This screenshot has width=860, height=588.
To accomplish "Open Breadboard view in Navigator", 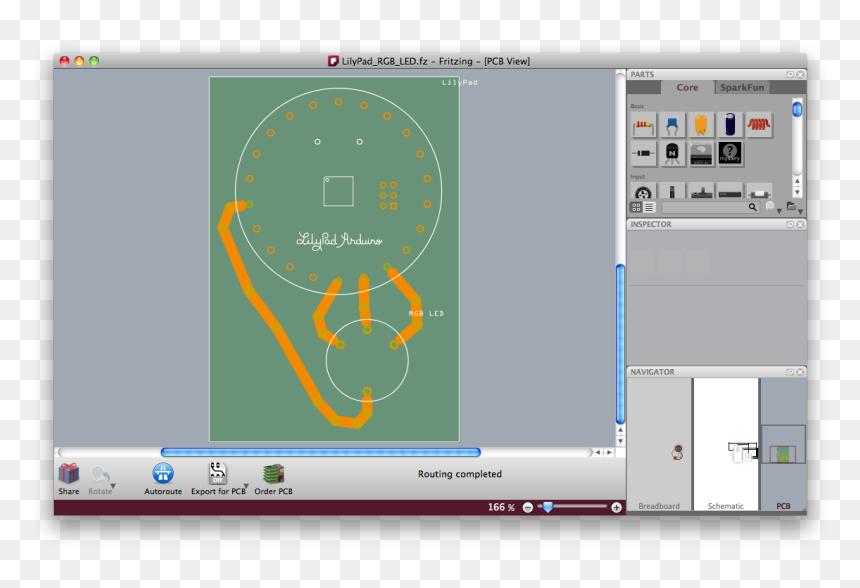I will 659,444.
